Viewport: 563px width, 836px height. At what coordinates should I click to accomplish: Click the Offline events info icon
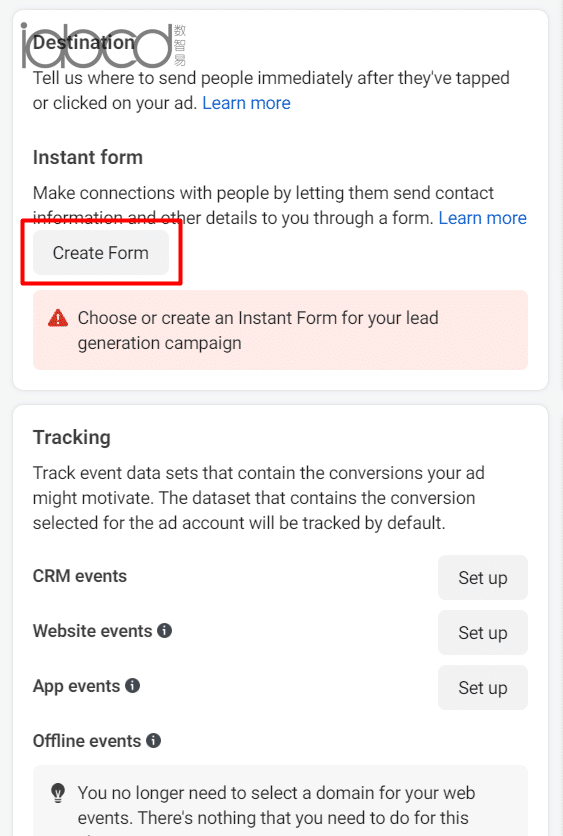coord(154,741)
